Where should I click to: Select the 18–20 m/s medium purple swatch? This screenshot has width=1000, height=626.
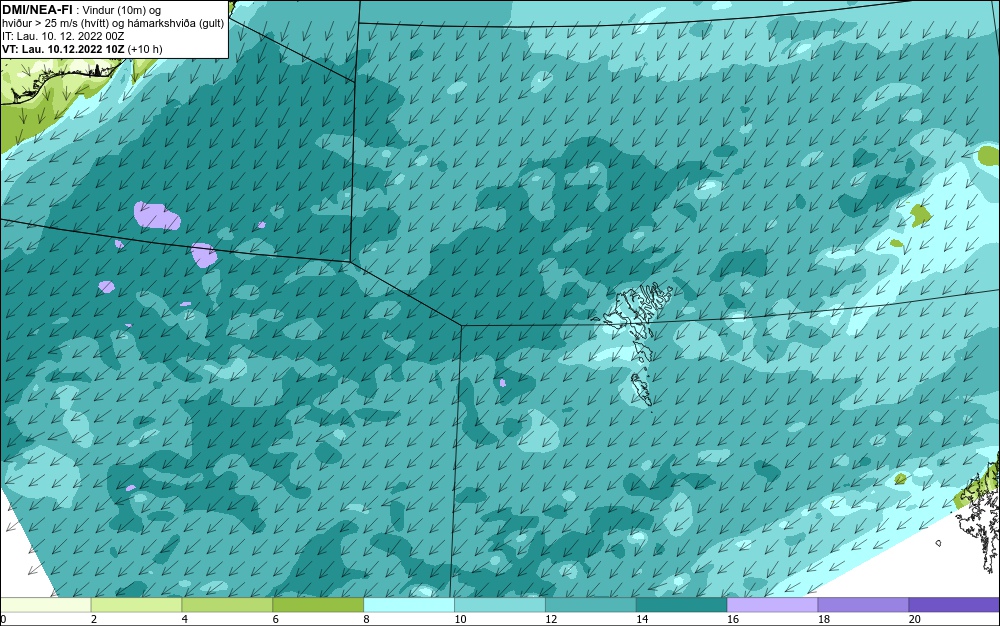pos(864,605)
